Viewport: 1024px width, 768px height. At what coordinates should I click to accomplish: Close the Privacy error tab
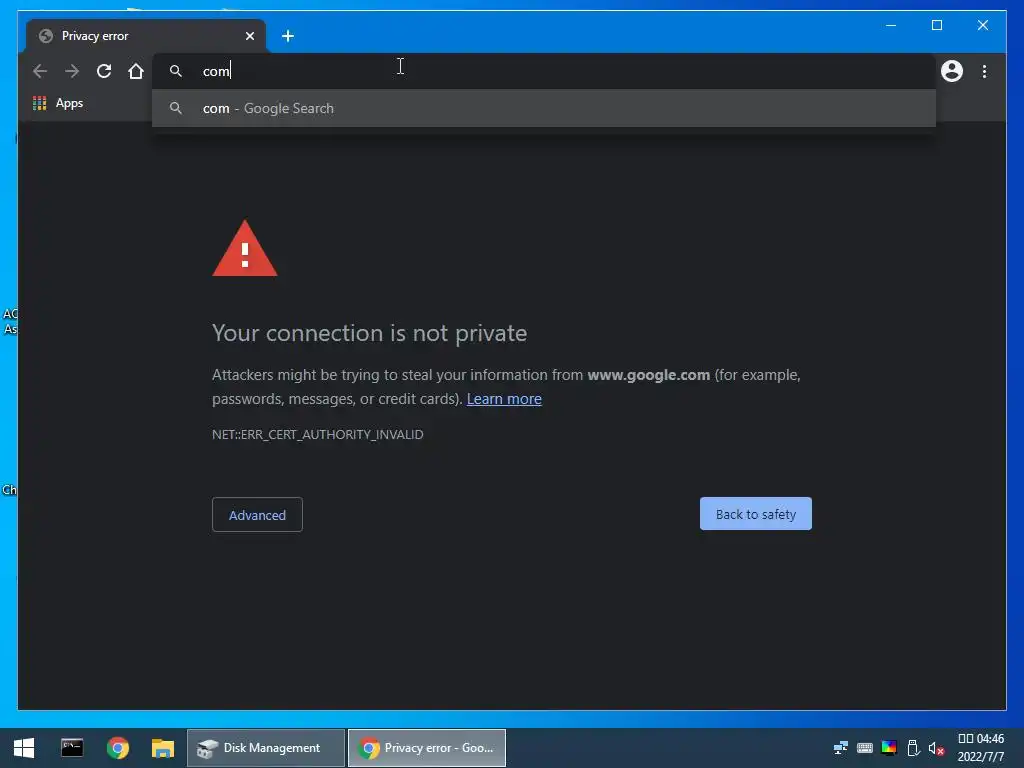pos(249,36)
